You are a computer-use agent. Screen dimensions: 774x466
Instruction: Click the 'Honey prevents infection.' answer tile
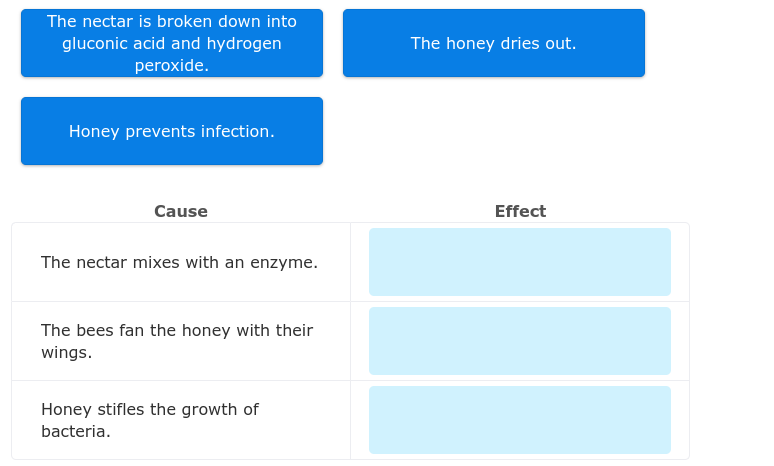pos(171,131)
